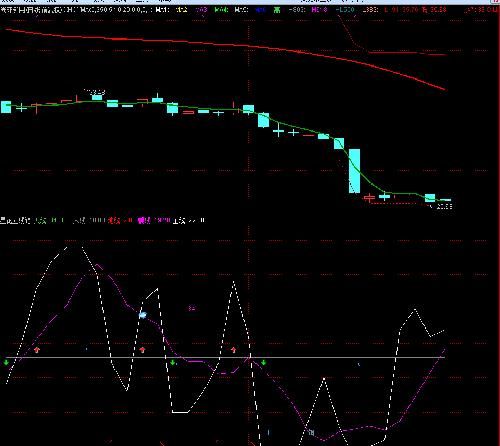Click the middle green down-arrow sell marker

[x=172, y=362]
